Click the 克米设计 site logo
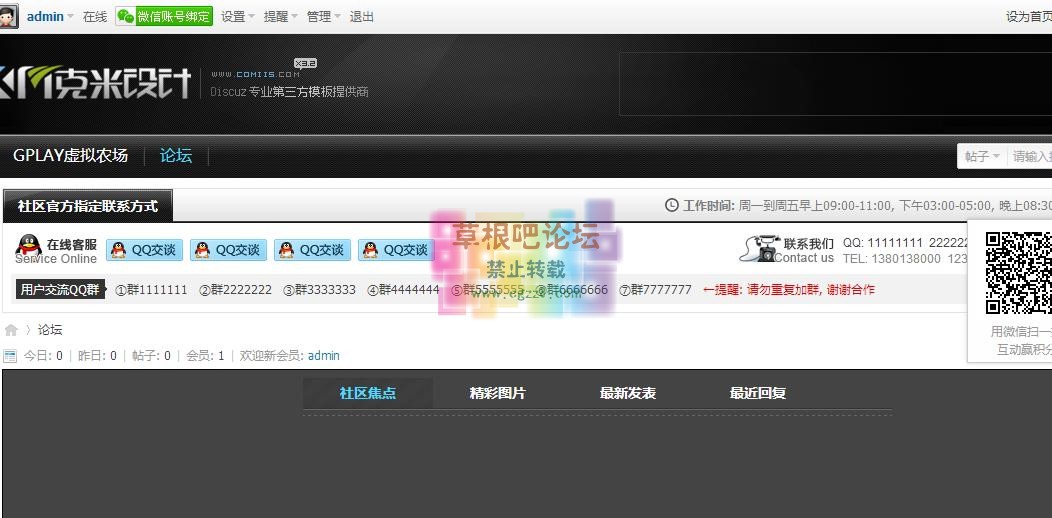 click(95, 83)
